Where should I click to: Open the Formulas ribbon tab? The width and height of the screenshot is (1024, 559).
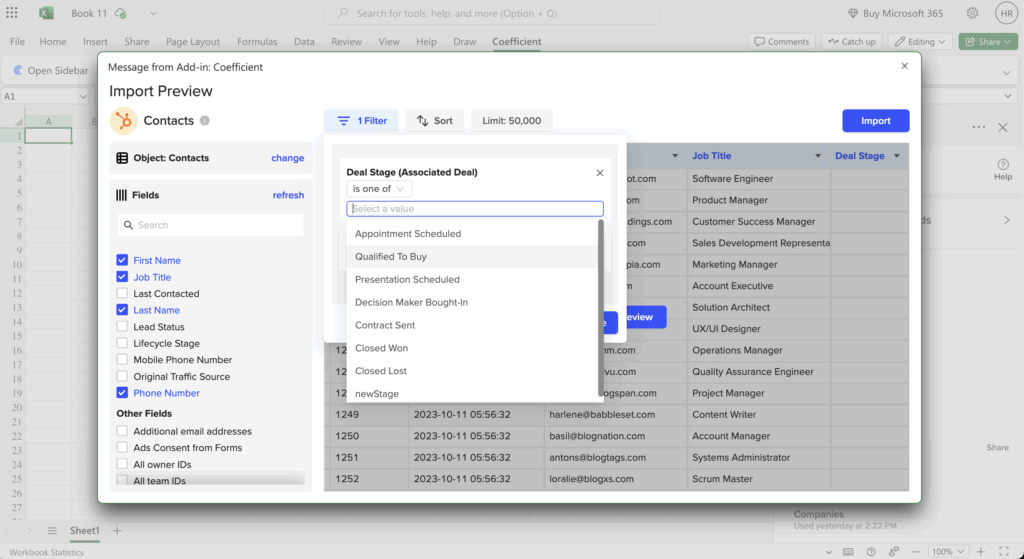coord(257,42)
